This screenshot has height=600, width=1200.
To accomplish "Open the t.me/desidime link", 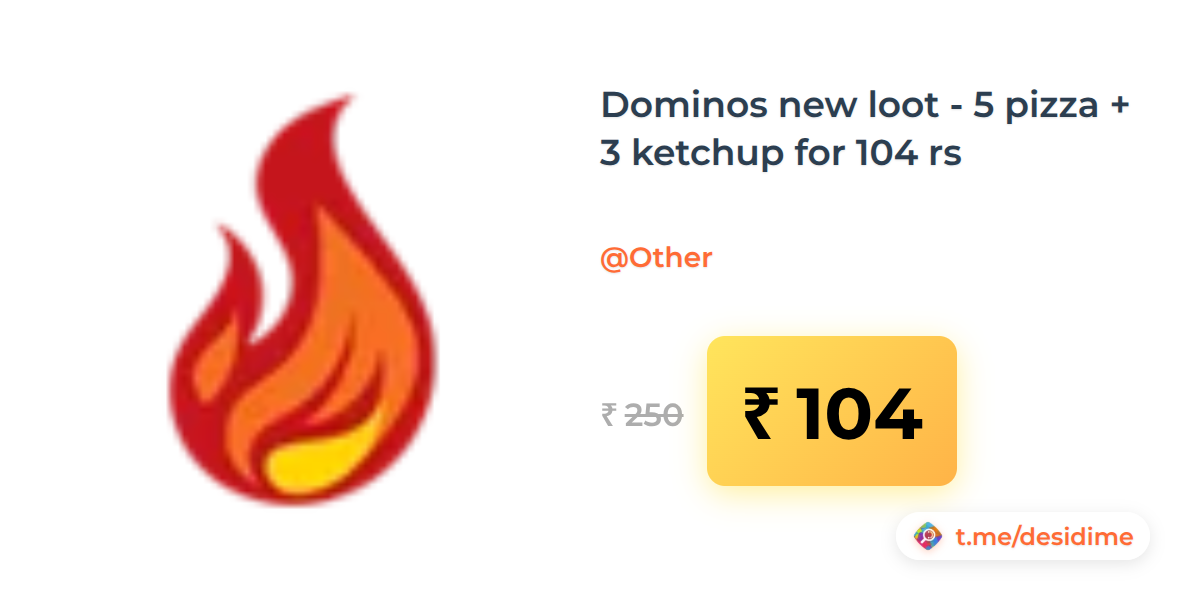I will coord(1044,537).
